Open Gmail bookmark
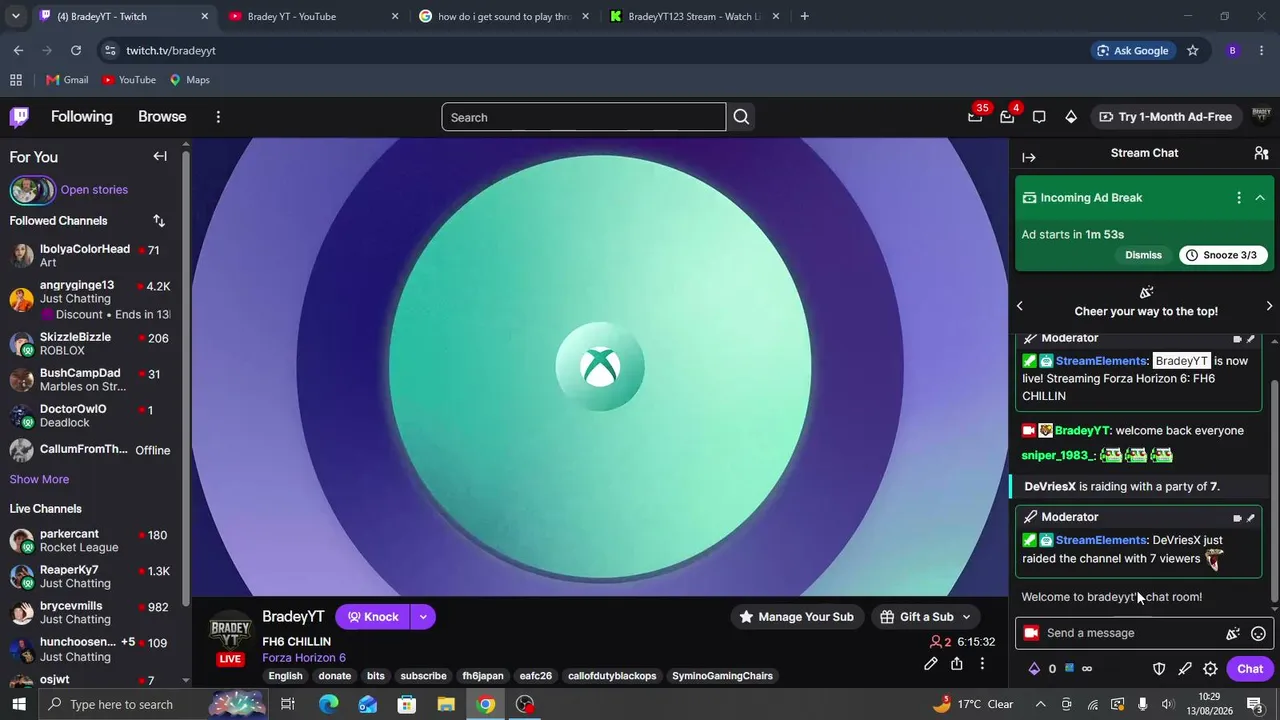 (67, 80)
